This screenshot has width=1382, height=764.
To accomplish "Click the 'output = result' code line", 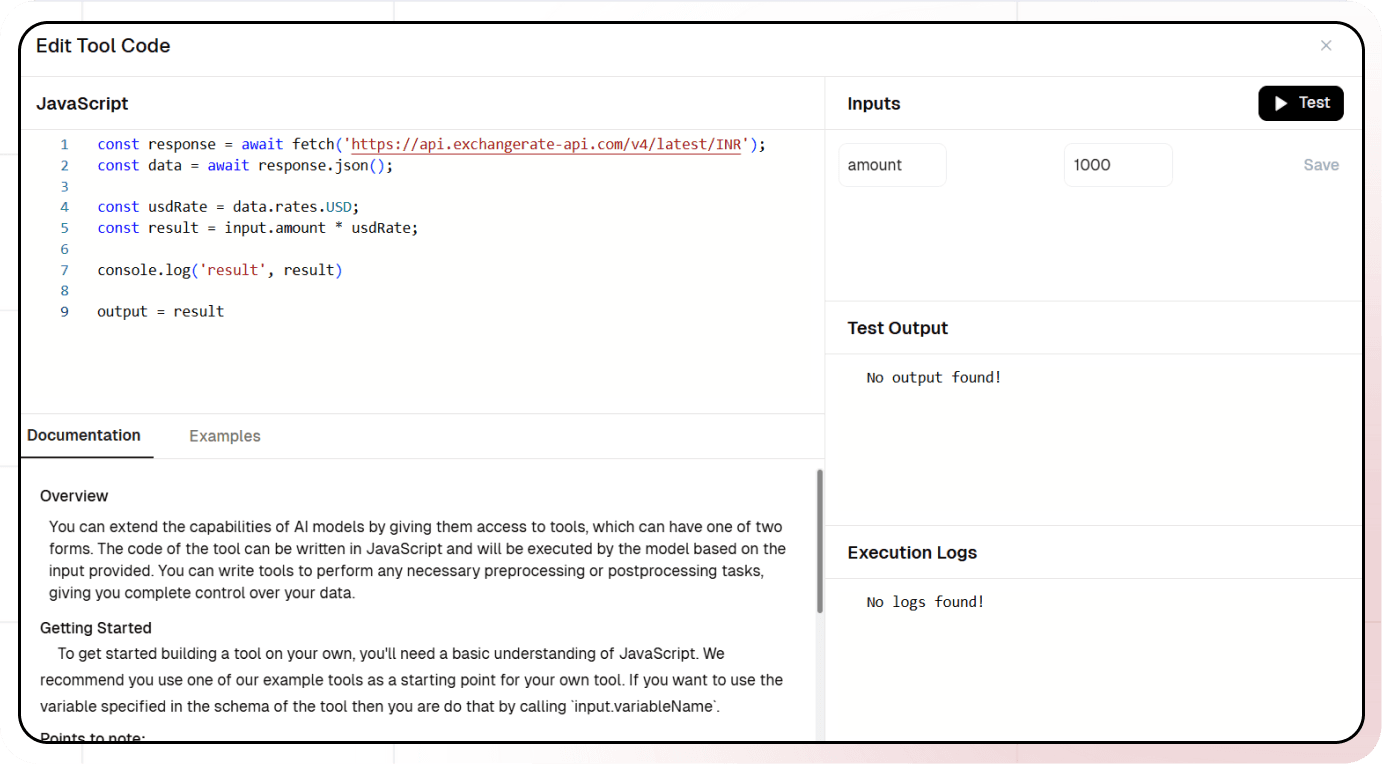I will (160, 312).
